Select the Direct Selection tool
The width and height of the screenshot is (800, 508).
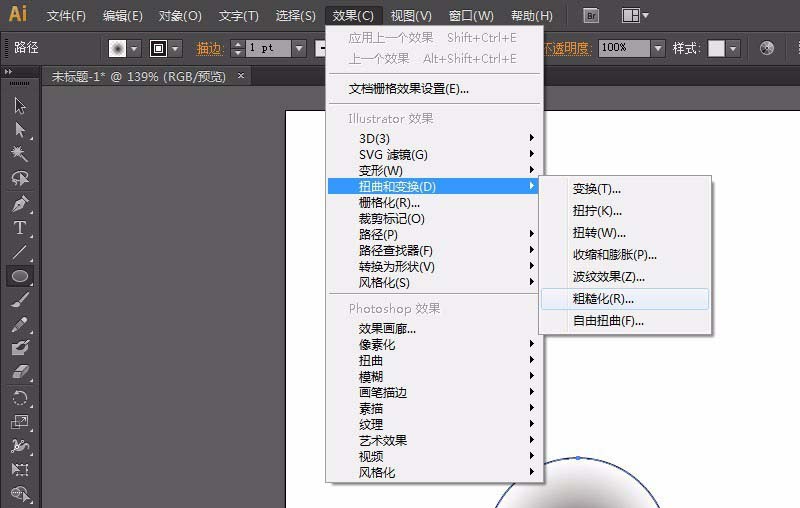20,130
